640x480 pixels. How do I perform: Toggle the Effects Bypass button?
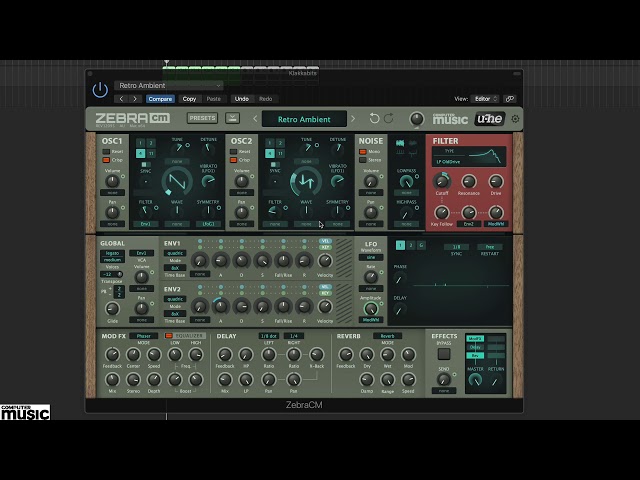[444, 354]
